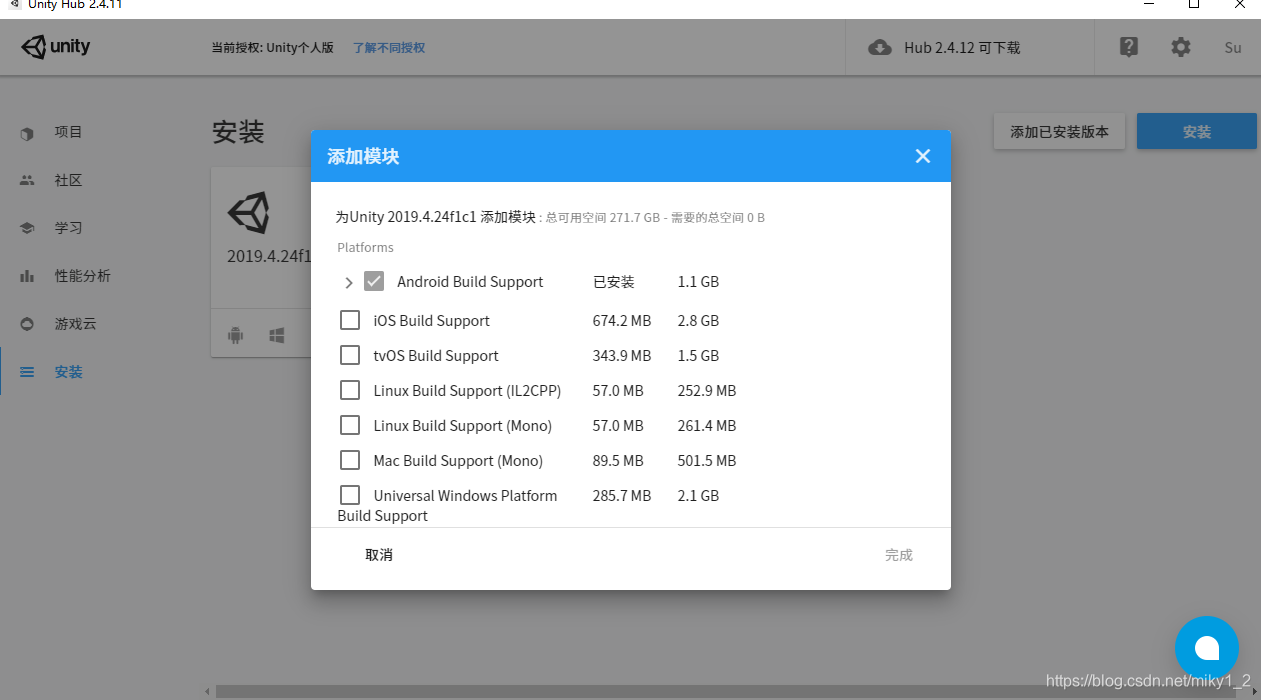
Task: Click the 安装 page heading
Action: click(238, 132)
